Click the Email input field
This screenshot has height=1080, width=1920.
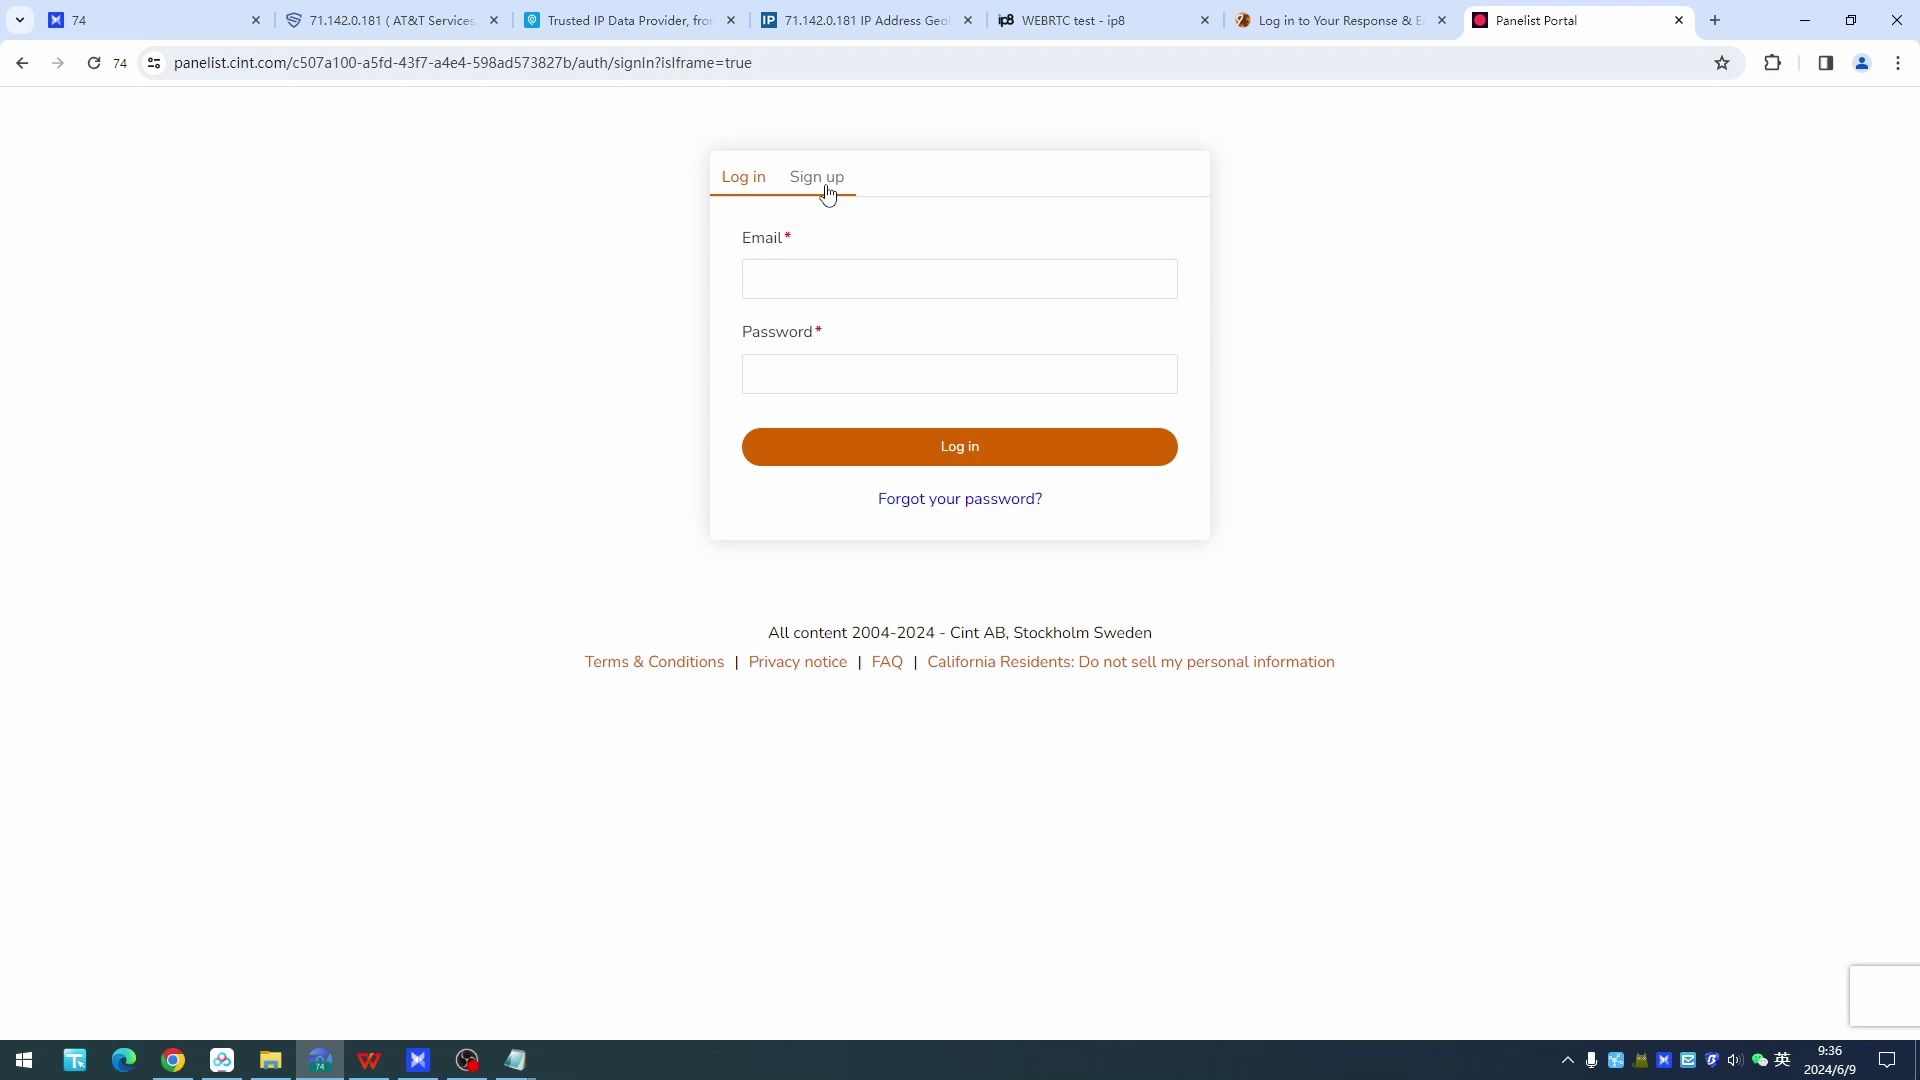[960, 278]
